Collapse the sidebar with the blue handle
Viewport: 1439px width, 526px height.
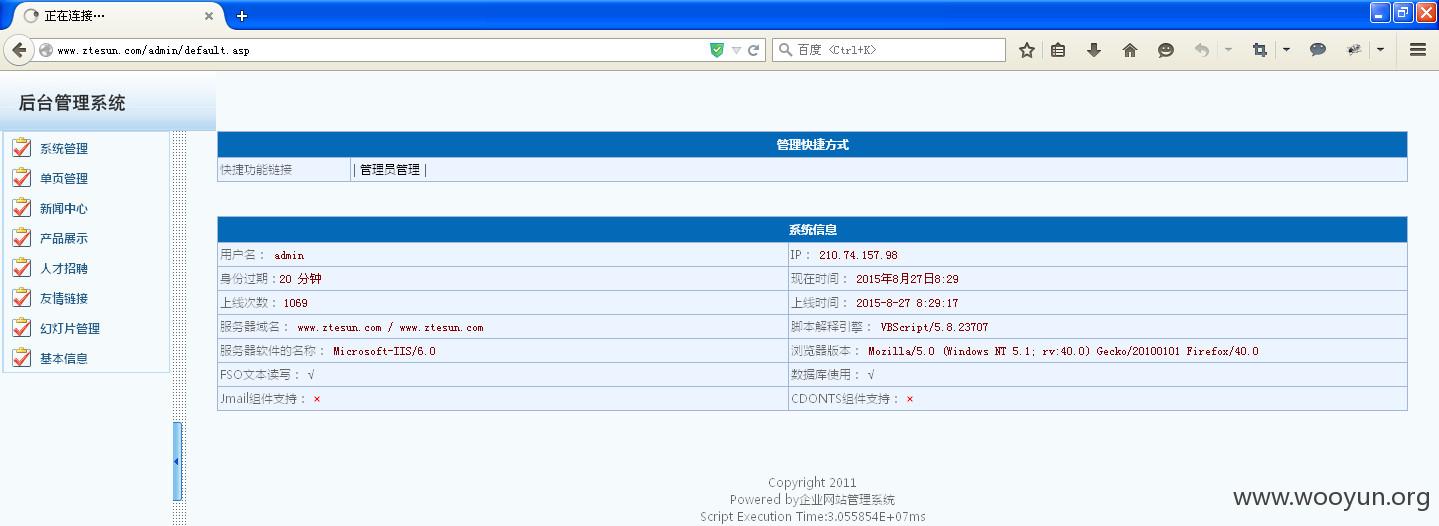177,461
